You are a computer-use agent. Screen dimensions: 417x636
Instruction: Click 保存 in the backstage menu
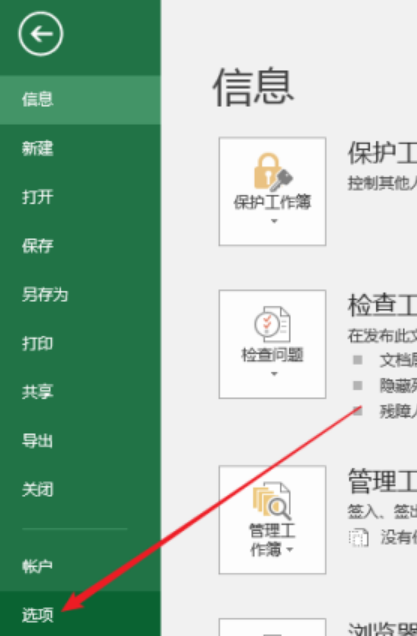[x=80, y=246]
